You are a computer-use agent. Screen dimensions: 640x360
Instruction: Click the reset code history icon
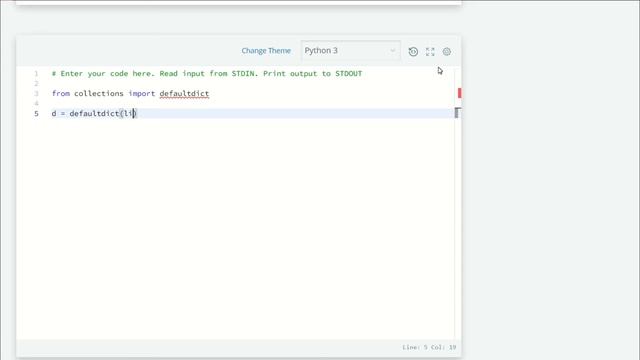pos(413,51)
